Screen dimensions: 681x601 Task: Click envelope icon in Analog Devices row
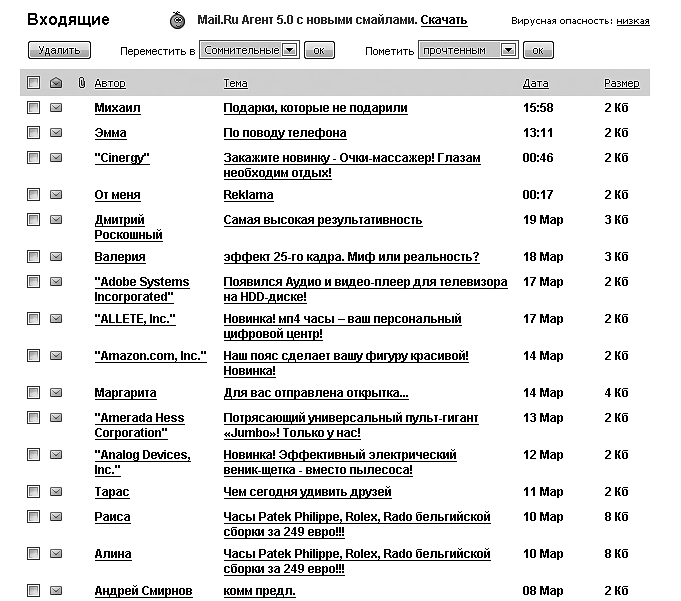pos(56,455)
